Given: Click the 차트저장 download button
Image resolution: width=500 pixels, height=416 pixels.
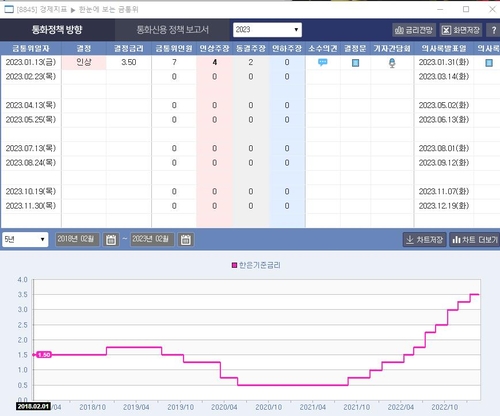Looking at the screenshot, I should pos(424,239).
